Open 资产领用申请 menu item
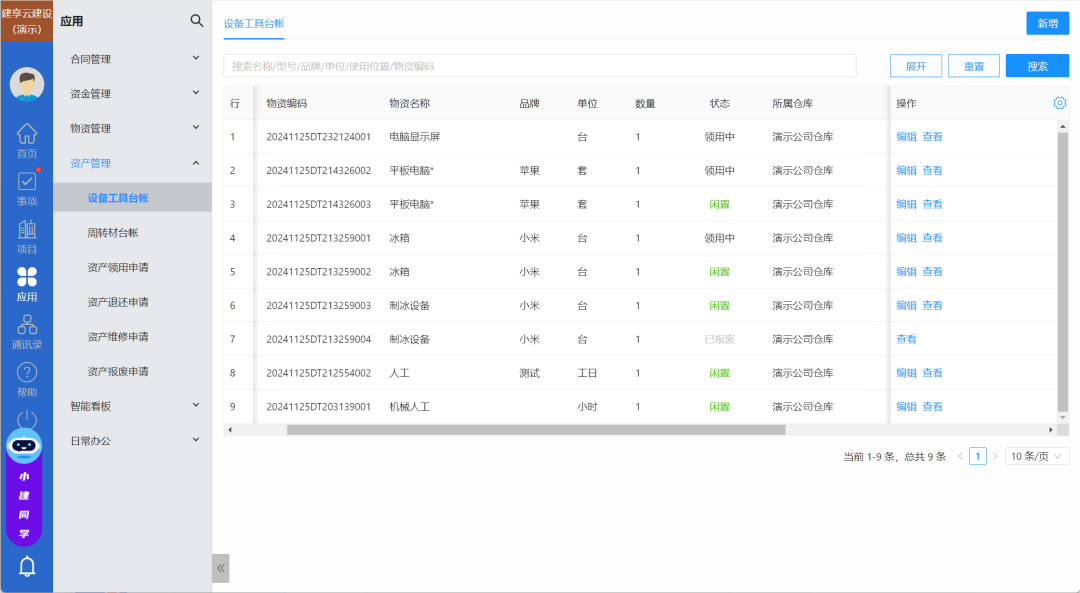The image size is (1080, 593). tap(118, 268)
